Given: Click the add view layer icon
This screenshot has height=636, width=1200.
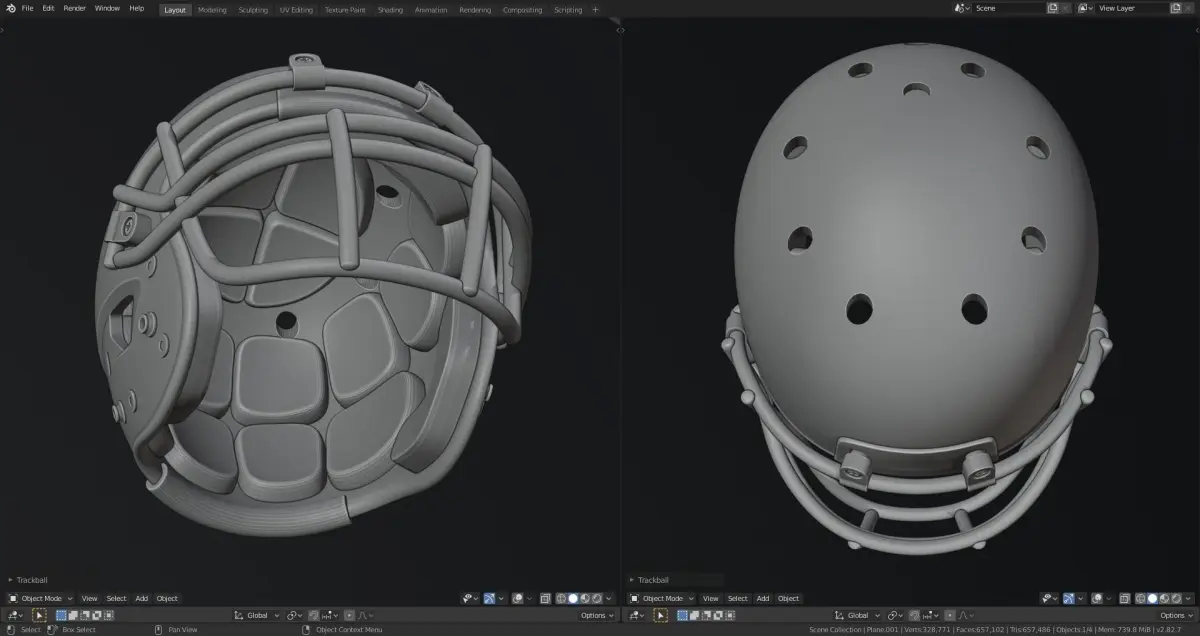Looking at the screenshot, I should [1175, 8].
